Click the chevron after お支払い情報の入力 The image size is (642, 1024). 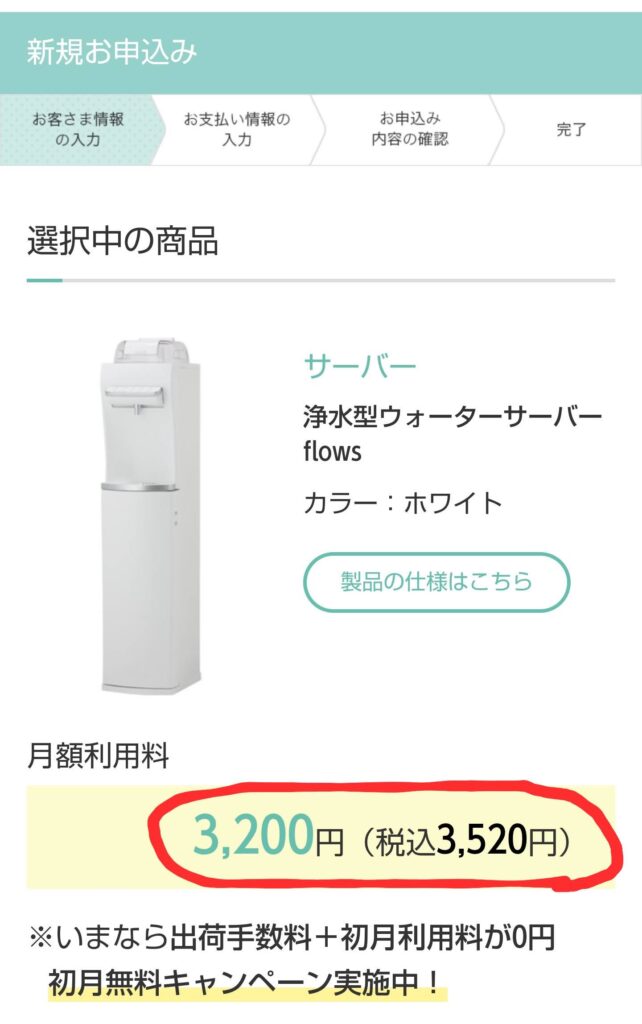(317, 129)
